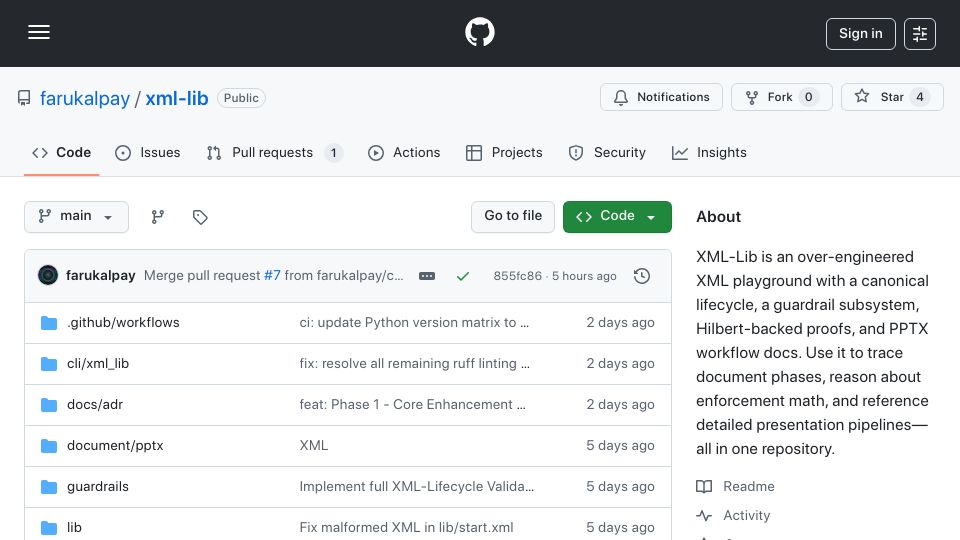Open the cli/xml_lib folder
The width and height of the screenshot is (960, 540).
98,364
